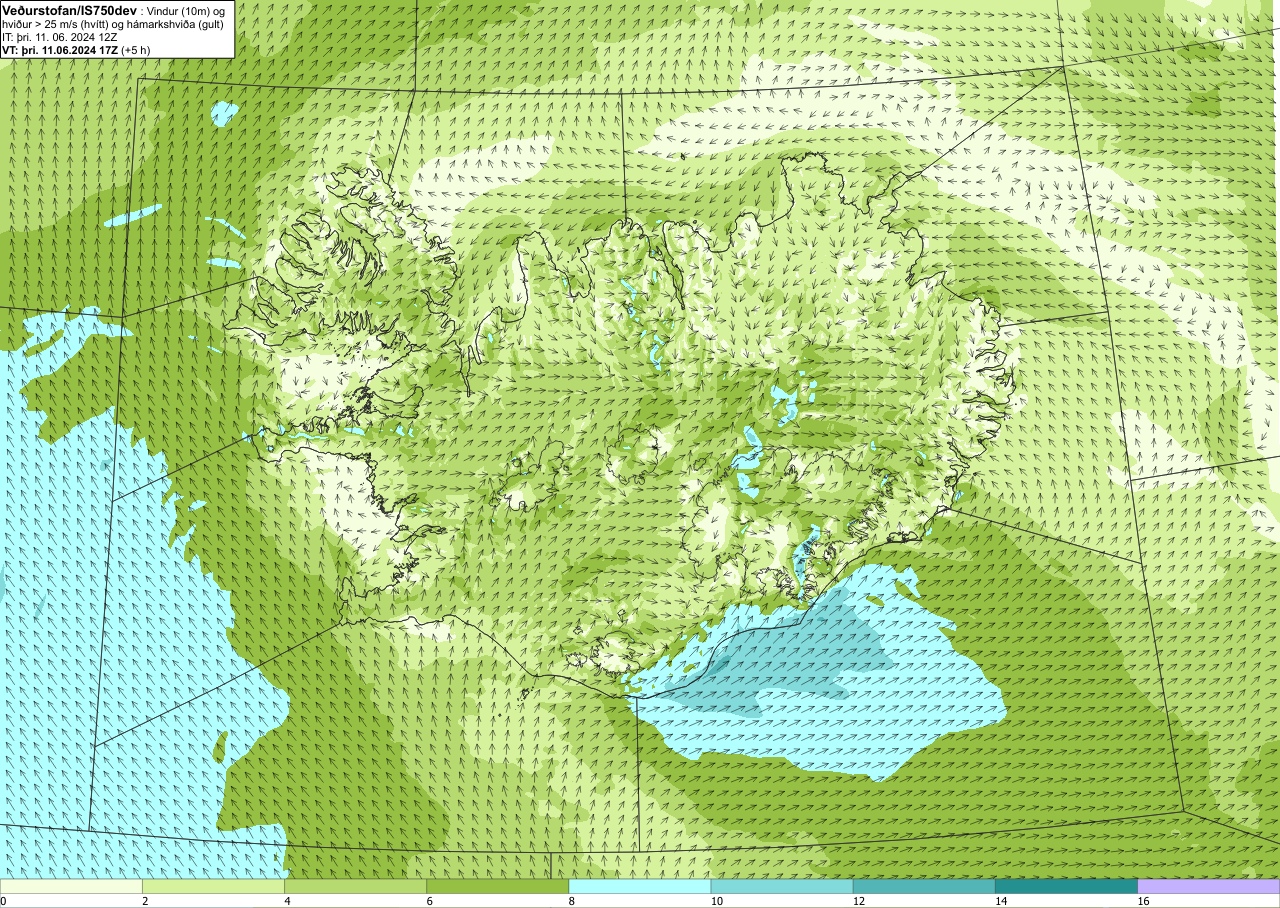Image resolution: width=1280 pixels, height=908 pixels.
Task: Click the legend scale label "0"
Action: (3, 901)
